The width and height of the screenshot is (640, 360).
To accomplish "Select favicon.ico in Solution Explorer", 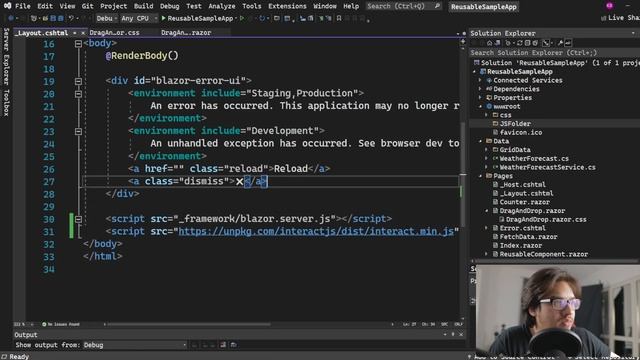I will (521, 133).
